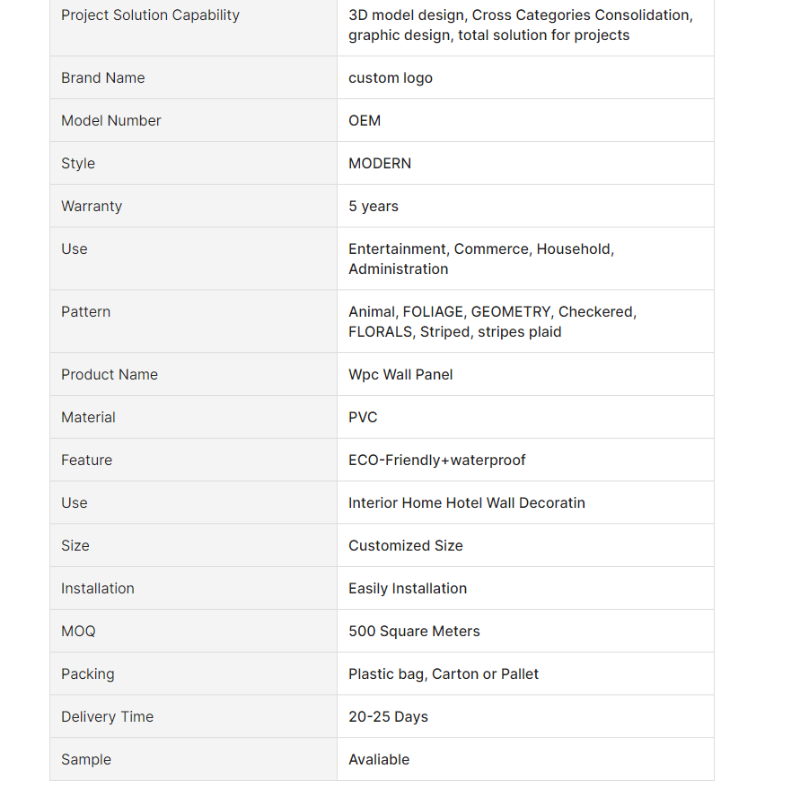Click the Pattern row label
The height and width of the screenshot is (800, 800).
tap(85, 312)
